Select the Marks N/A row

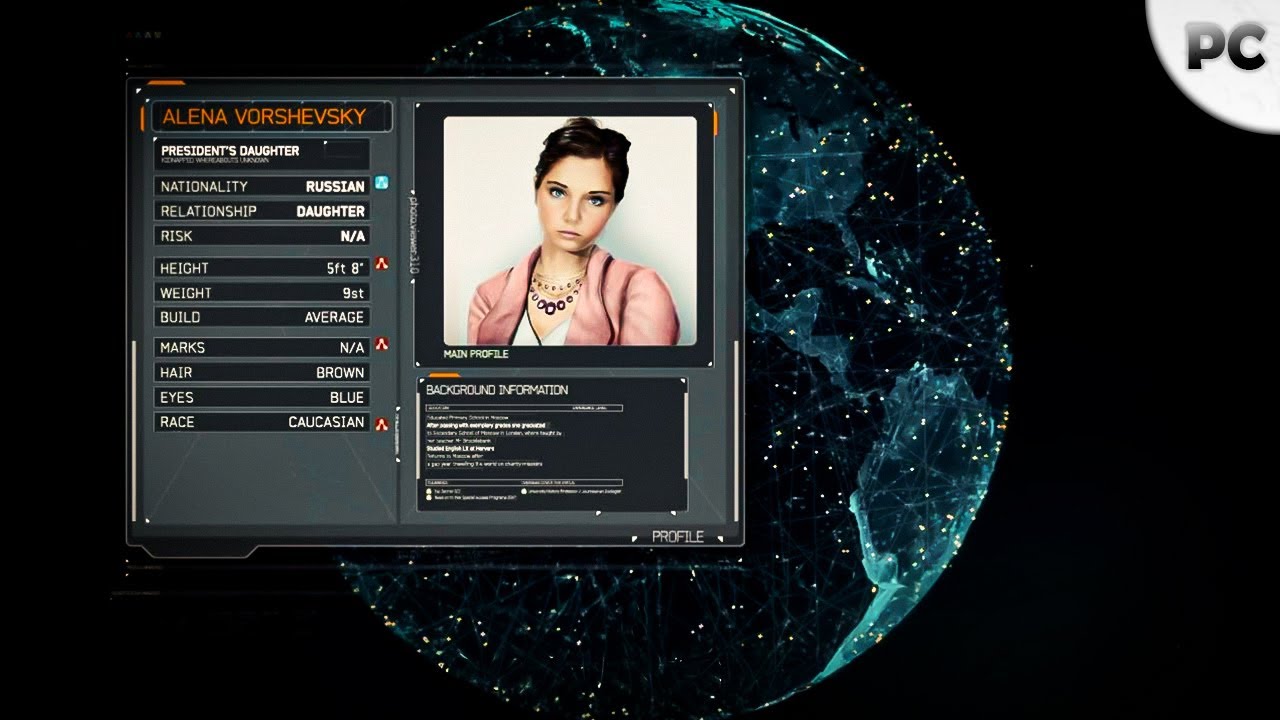262,347
